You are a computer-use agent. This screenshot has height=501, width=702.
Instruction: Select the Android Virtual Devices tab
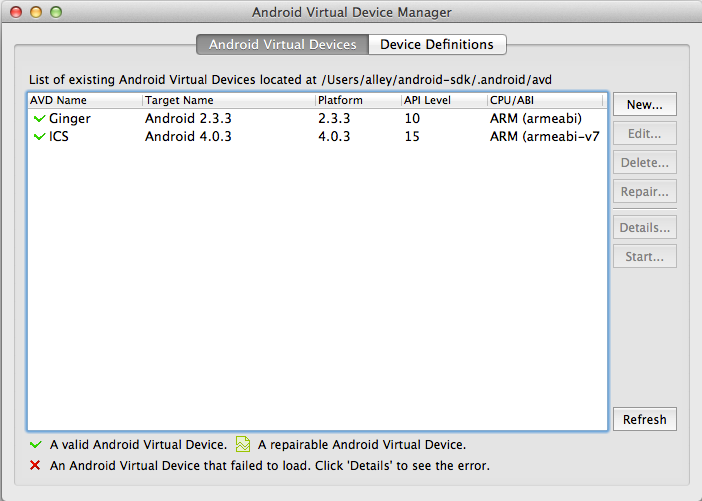[283, 44]
